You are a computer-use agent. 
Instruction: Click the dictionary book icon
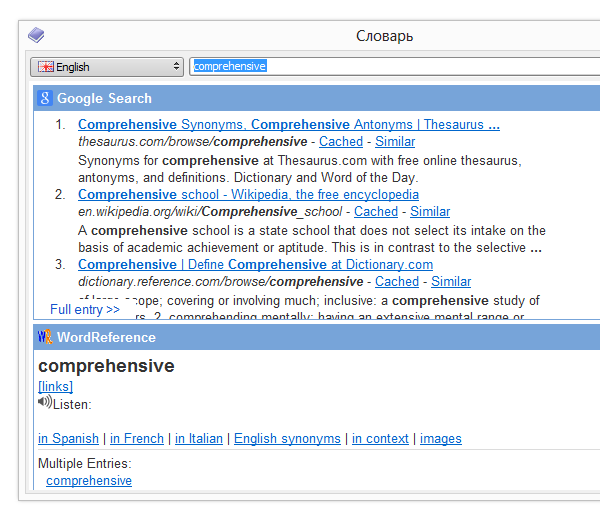[x=36, y=35]
